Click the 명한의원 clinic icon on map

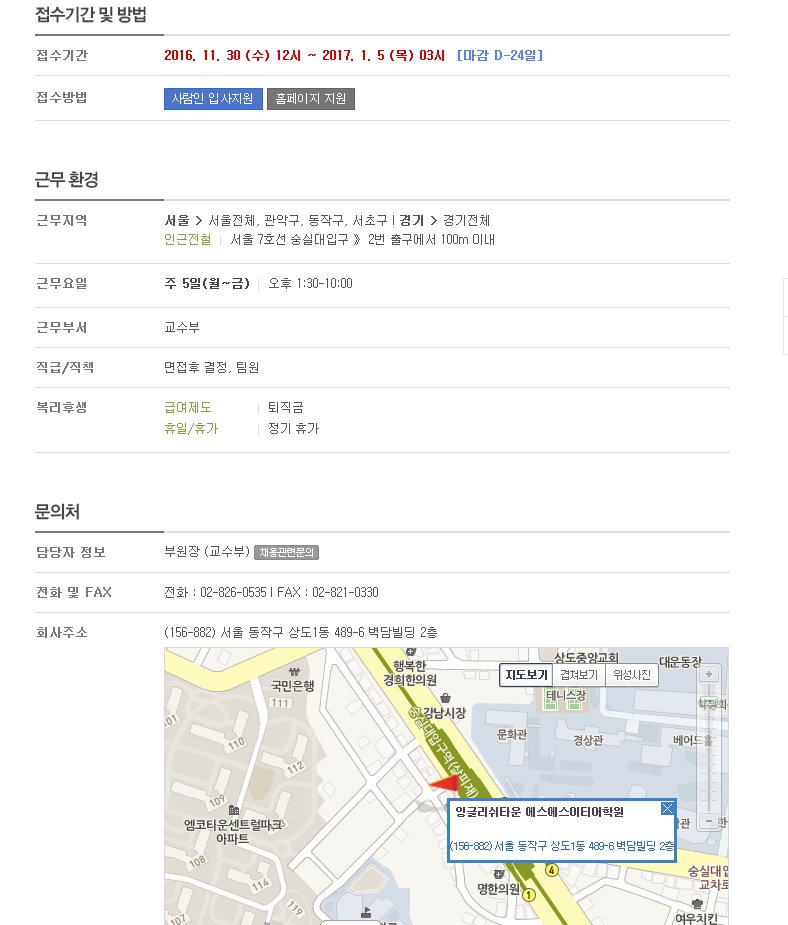tap(499, 874)
